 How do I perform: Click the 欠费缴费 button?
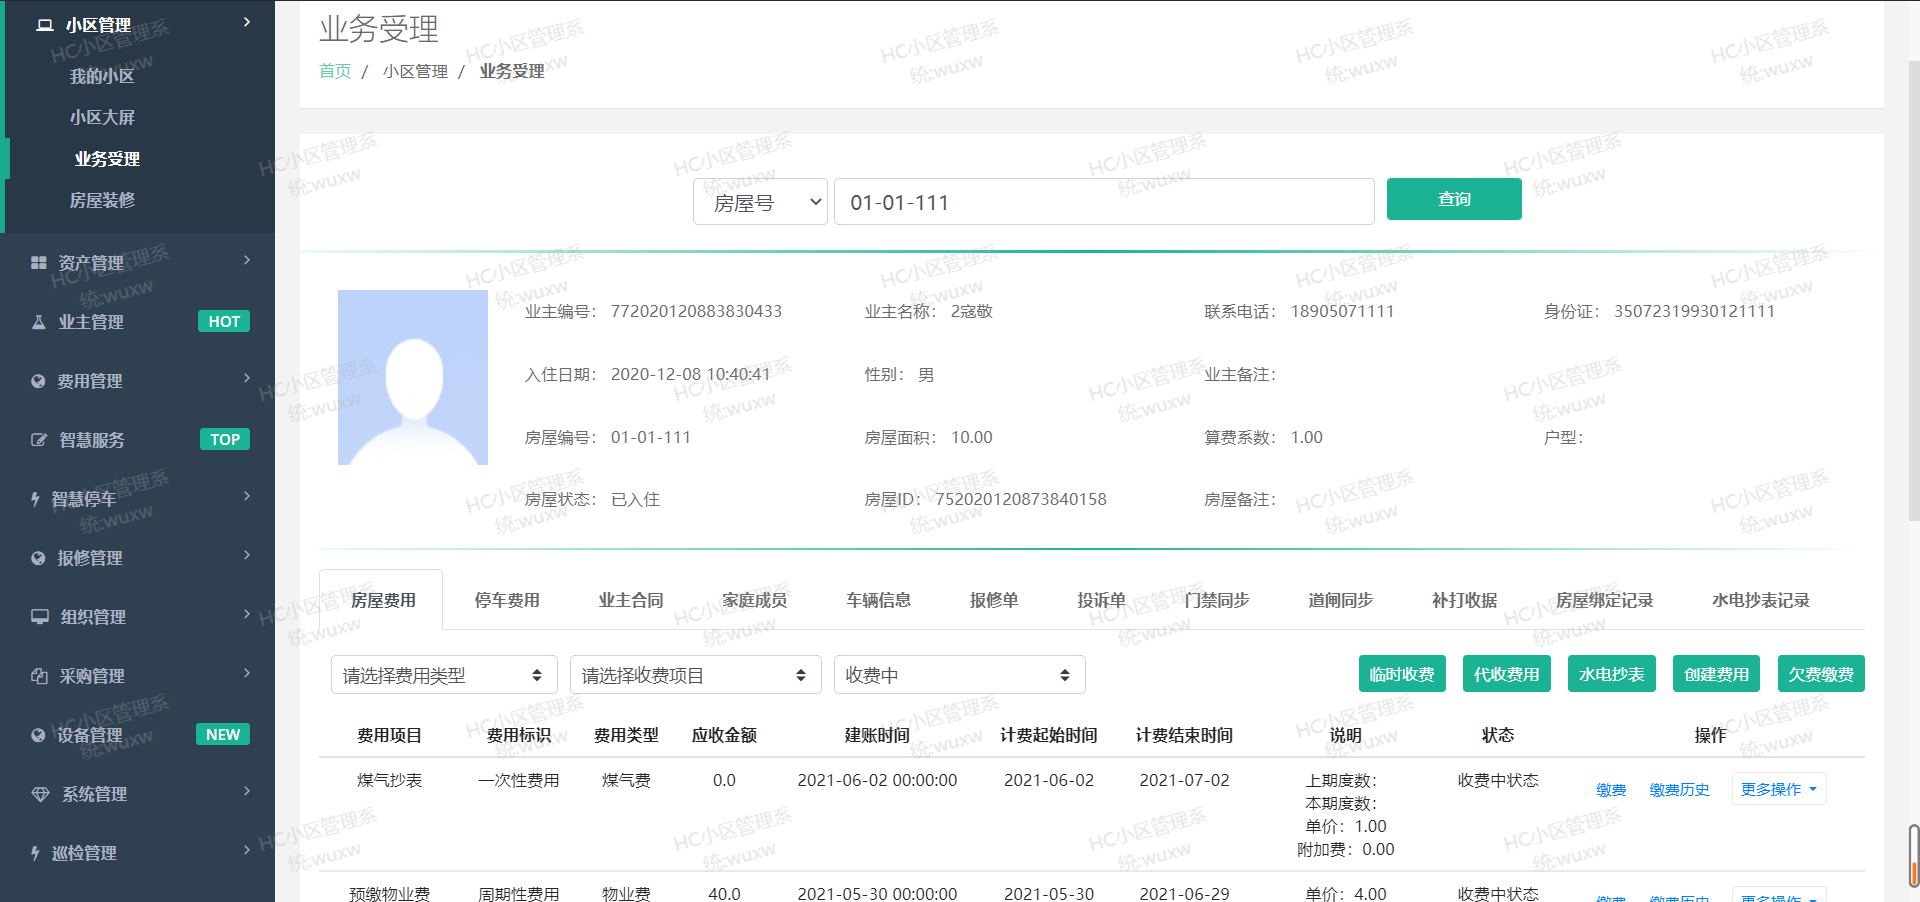tap(1820, 674)
